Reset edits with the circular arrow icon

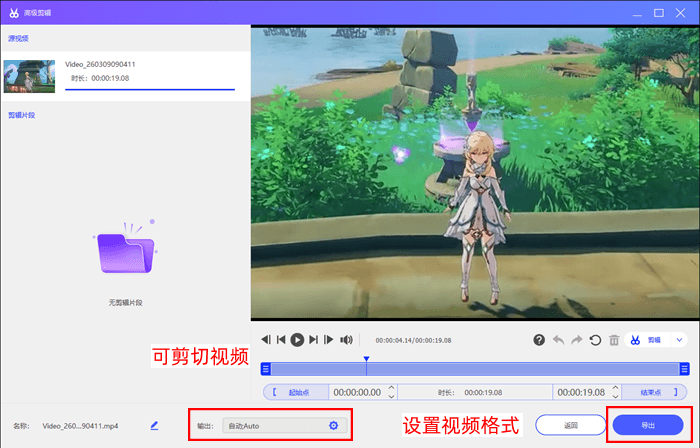coord(595,340)
